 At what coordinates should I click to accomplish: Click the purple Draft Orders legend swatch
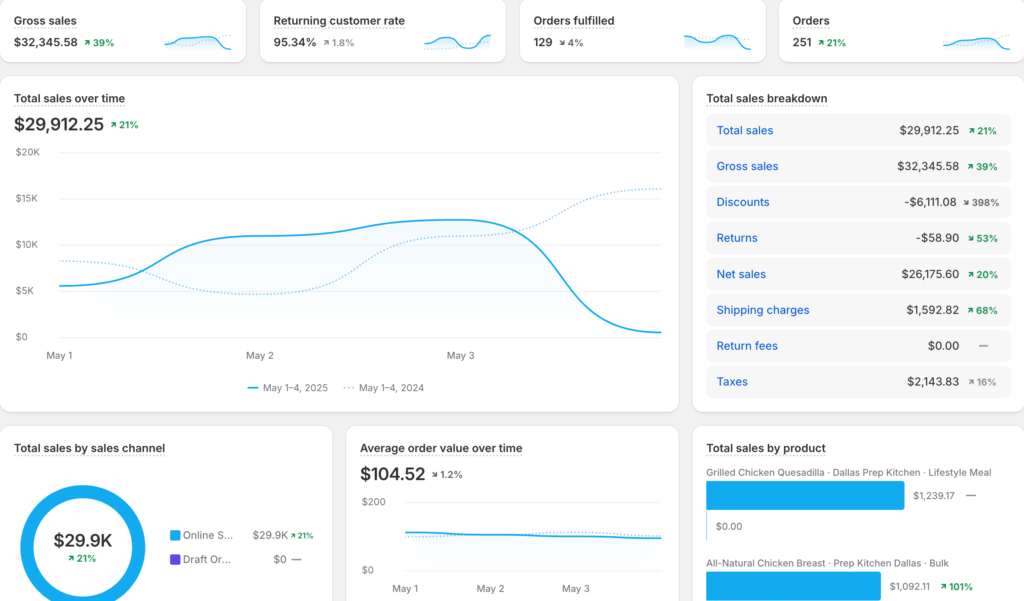[175, 560]
